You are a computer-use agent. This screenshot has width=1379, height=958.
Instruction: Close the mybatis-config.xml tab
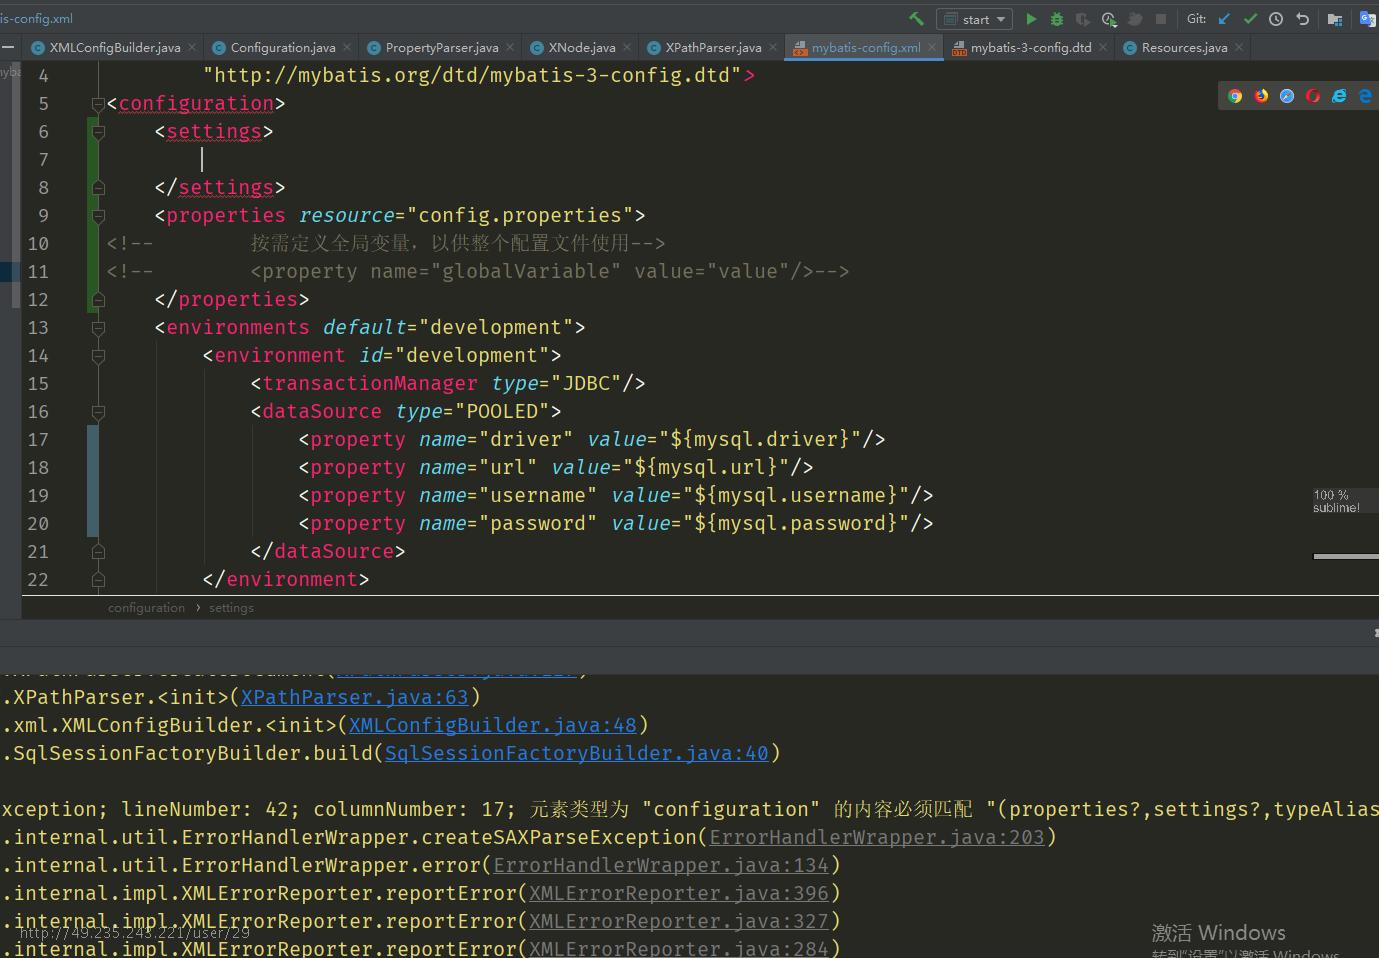click(x=932, y=47)
